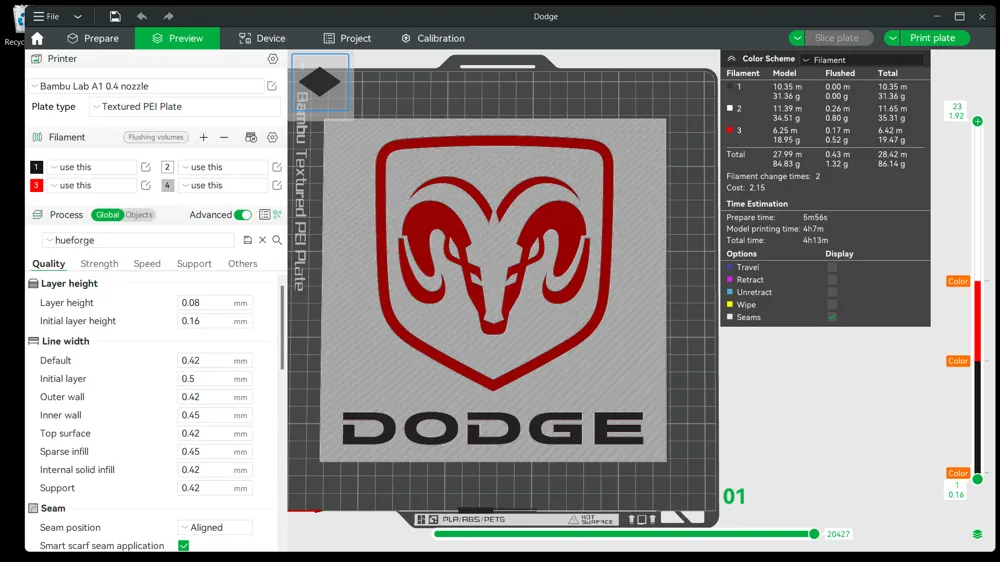The height and width of the screenshot is (562, 1000).
Task: Open Flushing volumes button
Action: 156,137
